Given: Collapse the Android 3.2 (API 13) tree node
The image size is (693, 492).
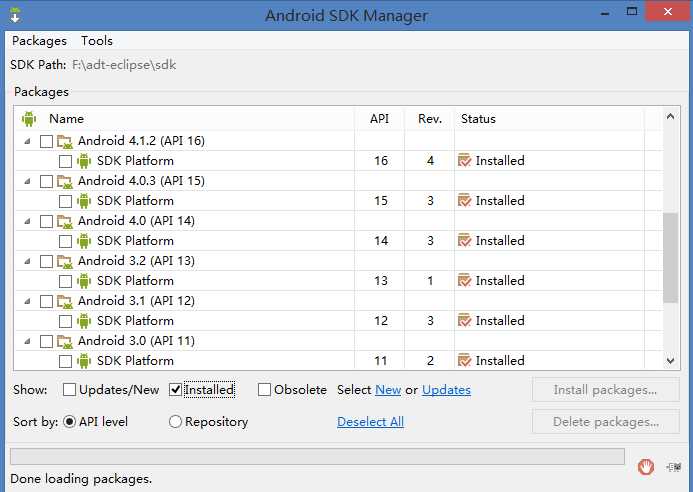Looking at the screenshot, I should pyautogui.click(x=27, y=261).
